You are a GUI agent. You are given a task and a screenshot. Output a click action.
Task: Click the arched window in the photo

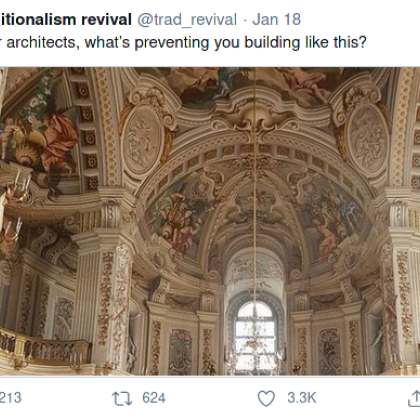[x=255, y=337]
